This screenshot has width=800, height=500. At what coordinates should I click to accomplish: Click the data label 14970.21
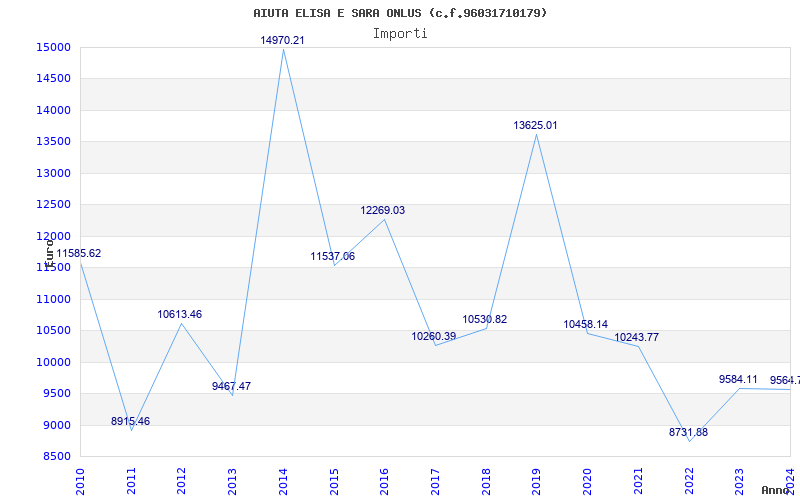[282, 40]
